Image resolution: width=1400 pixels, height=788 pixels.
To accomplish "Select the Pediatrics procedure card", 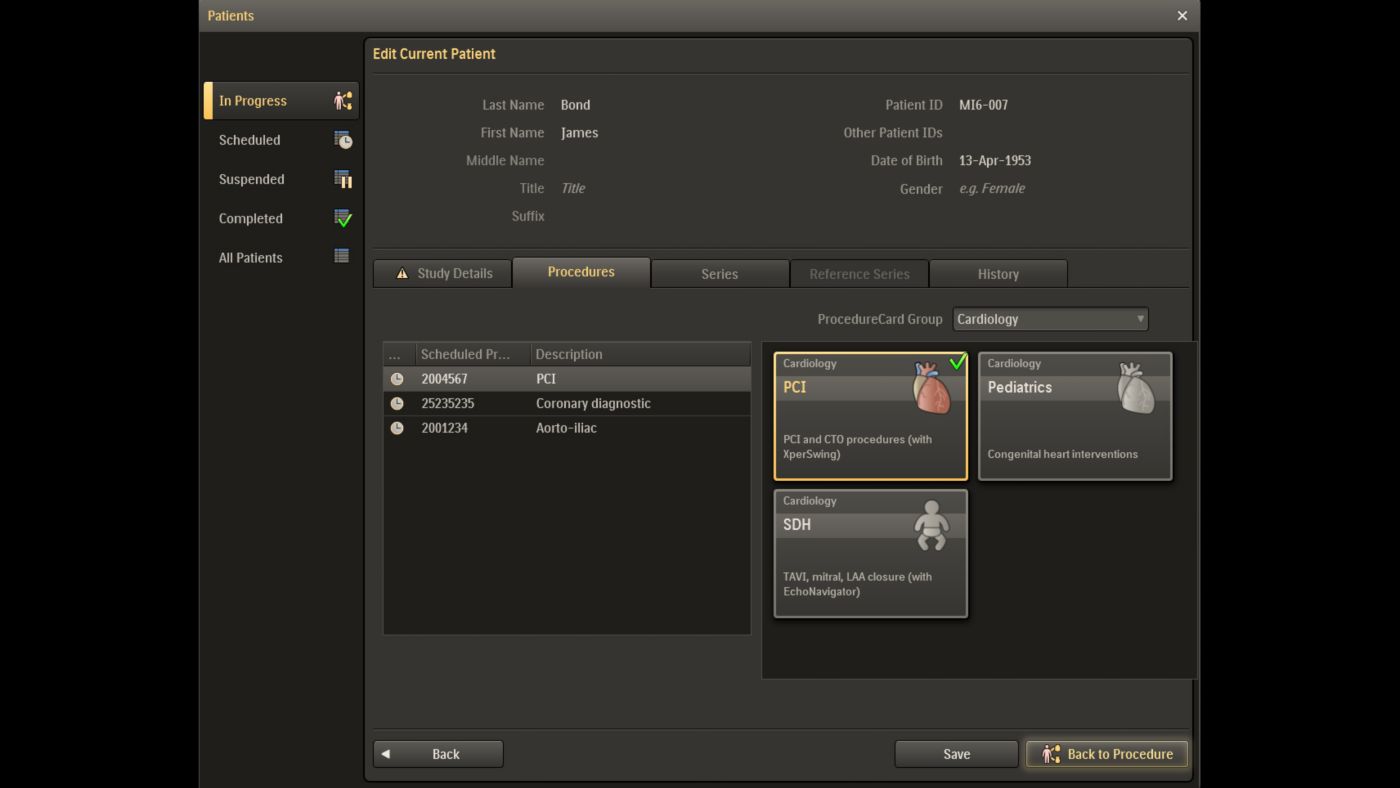I will [x=1075, y=416].
